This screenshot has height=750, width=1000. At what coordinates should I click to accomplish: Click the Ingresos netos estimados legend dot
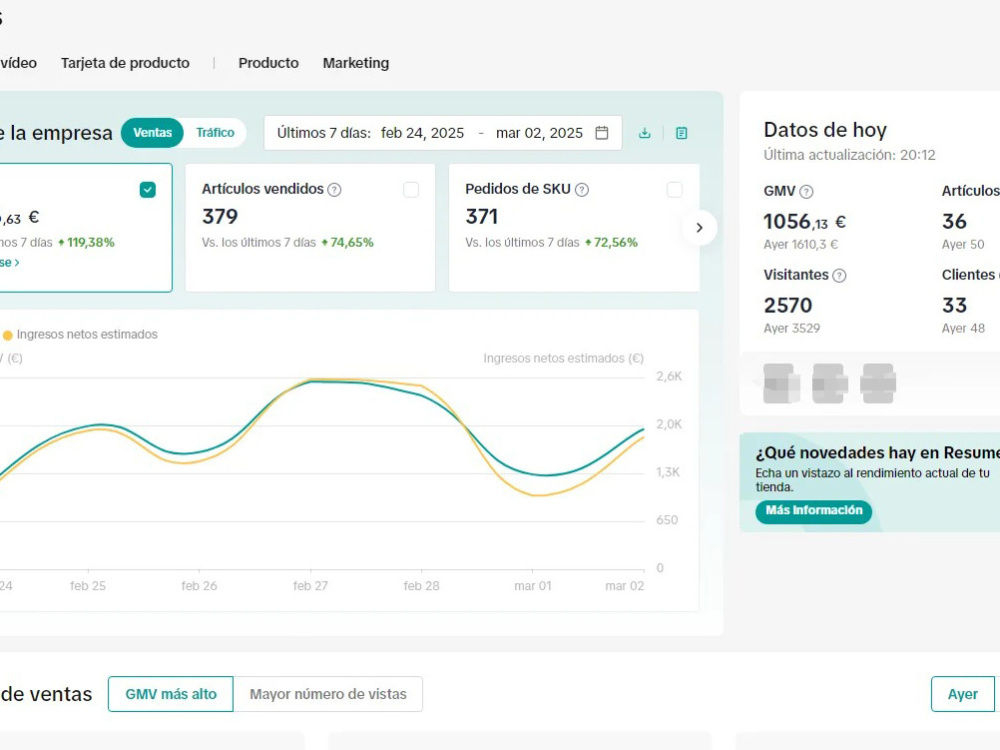click(8, 335)
